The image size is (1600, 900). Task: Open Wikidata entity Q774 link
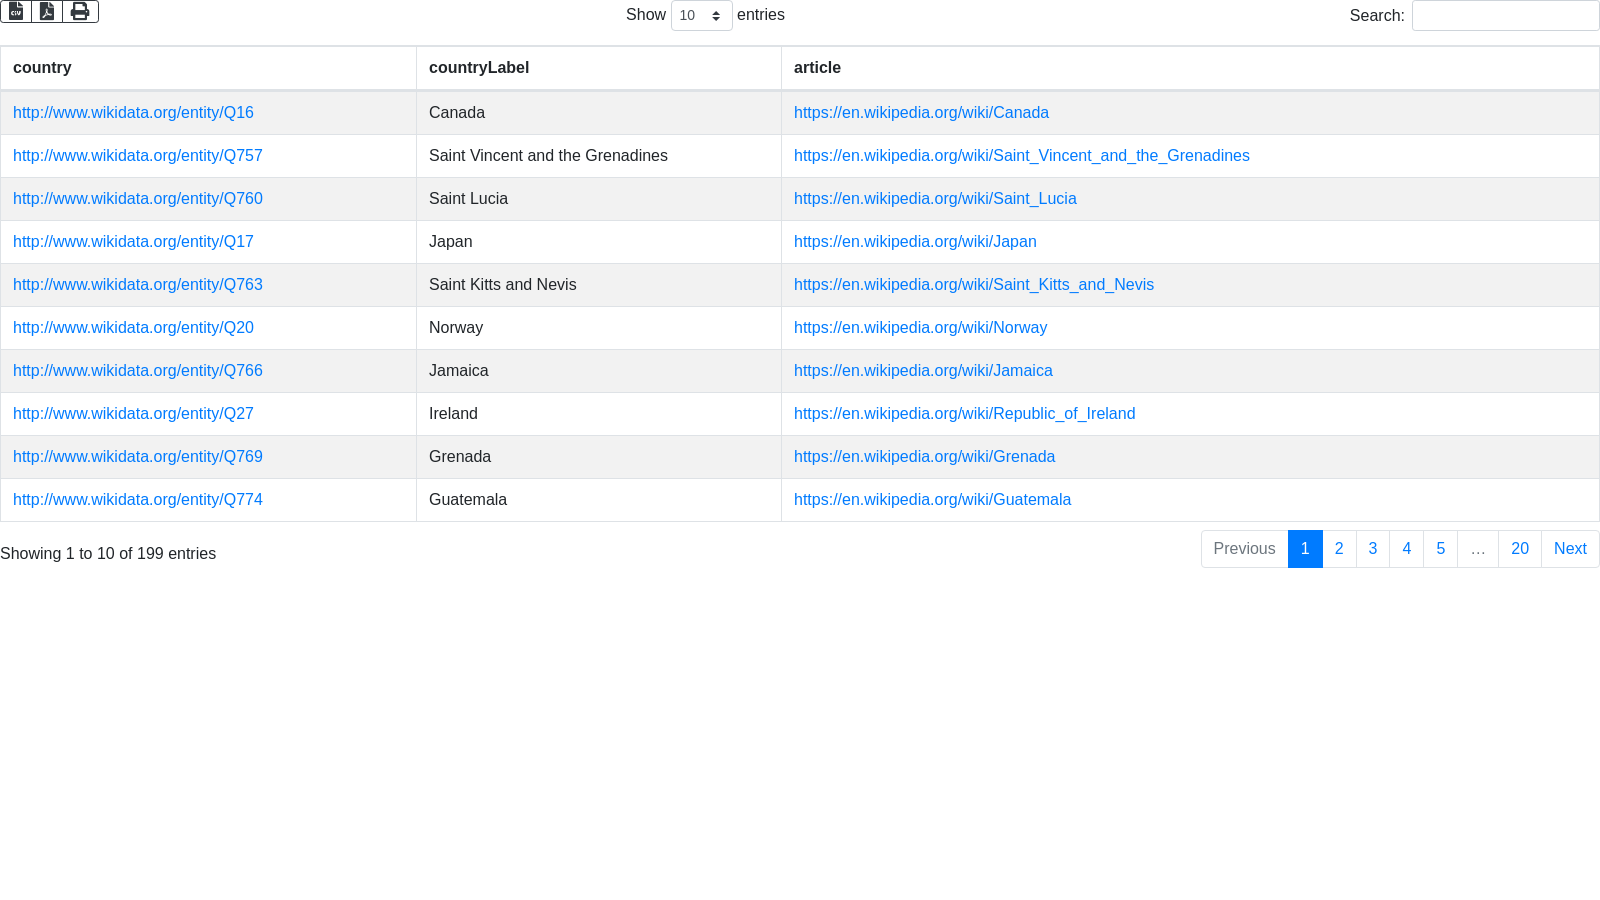138,500
